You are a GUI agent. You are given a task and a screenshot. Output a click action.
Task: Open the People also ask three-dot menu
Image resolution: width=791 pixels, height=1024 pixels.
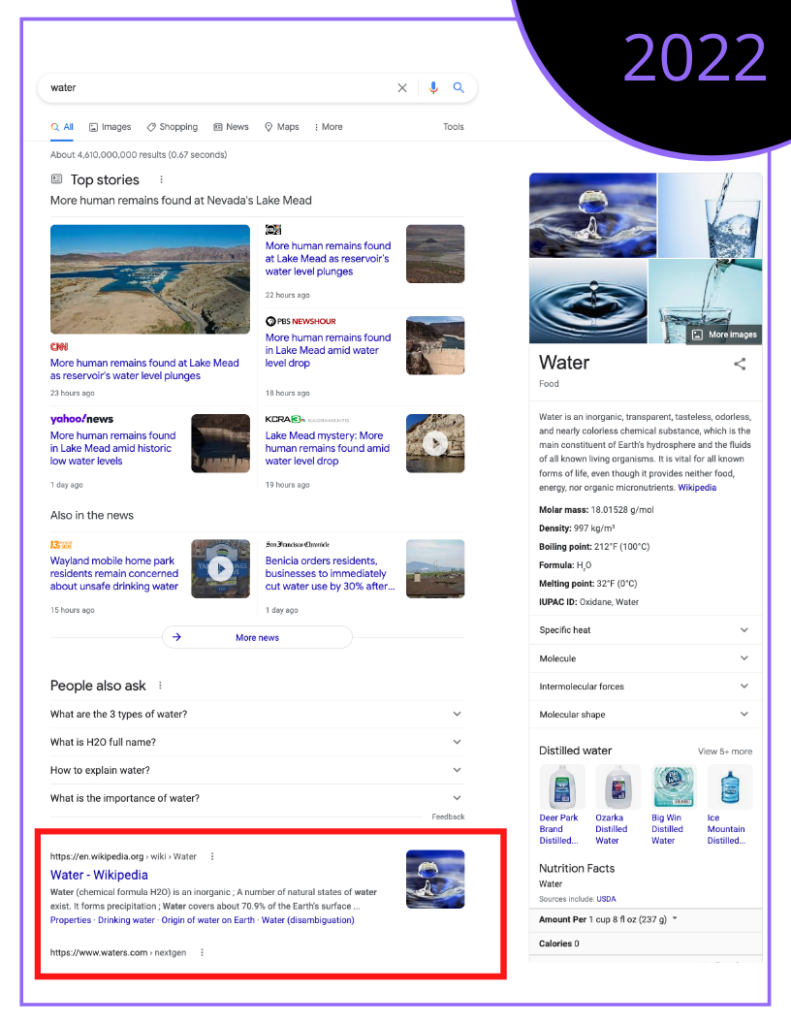click(x=160, y=685)
